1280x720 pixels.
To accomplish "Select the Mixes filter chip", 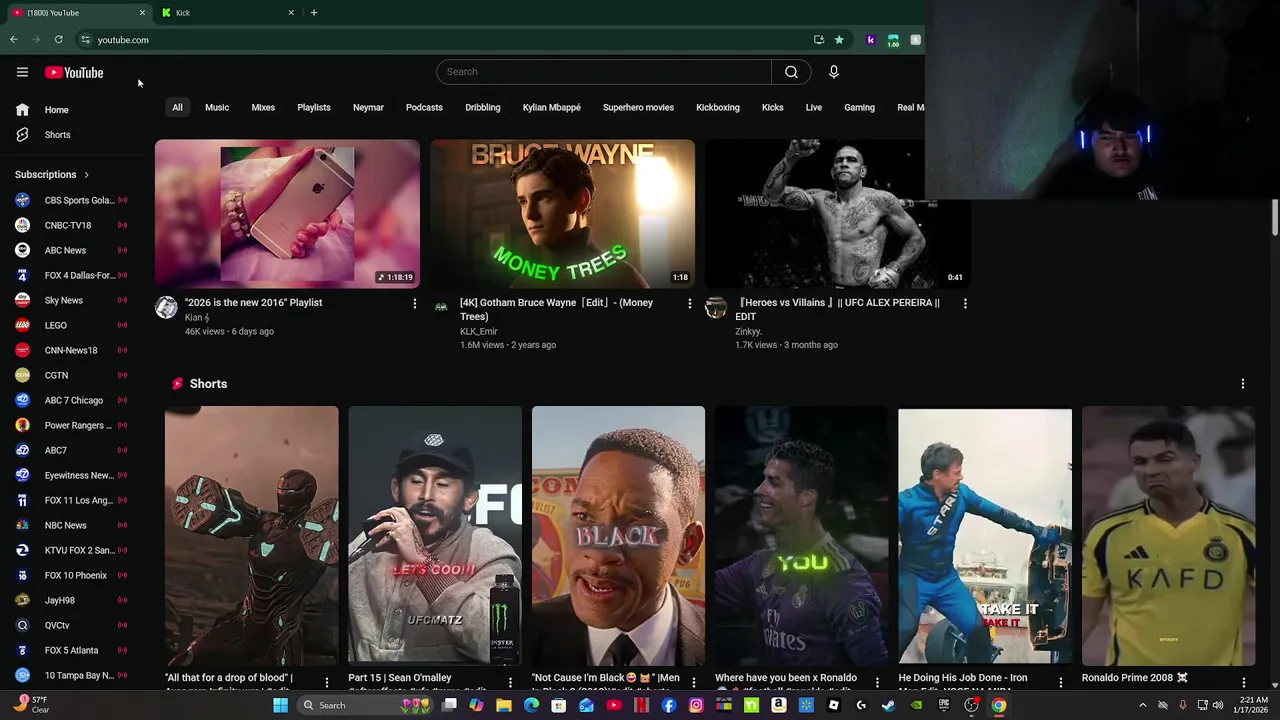I will click(x=263, y=108).
